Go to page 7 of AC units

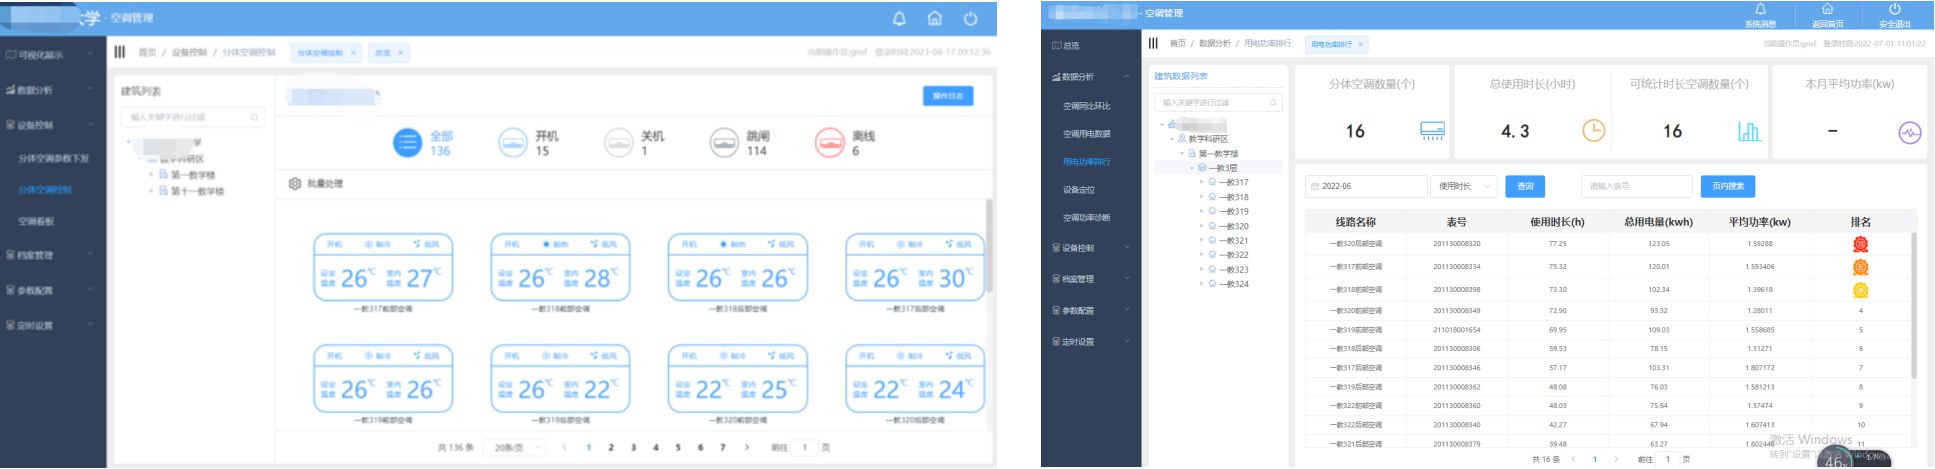pos(723,448)
